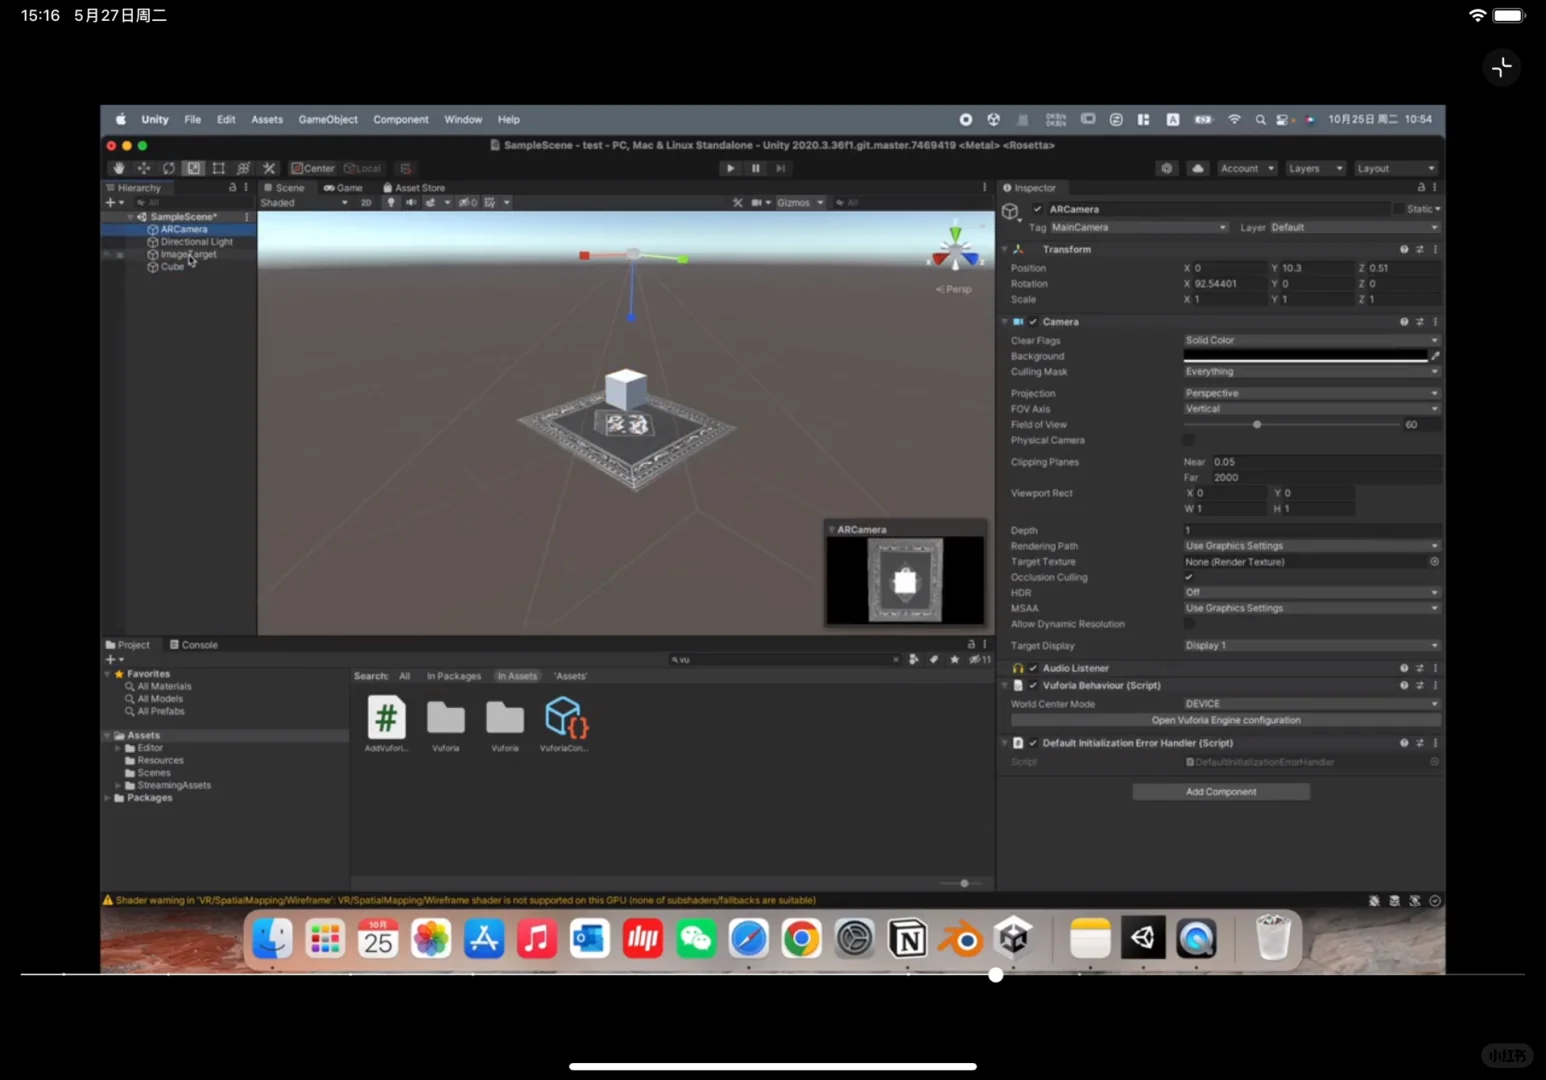Toggle scene lighting lightbulb icon
The width and height of the screenshot is (1546, 1080).
pyautogui.click(x=391, y=202)
